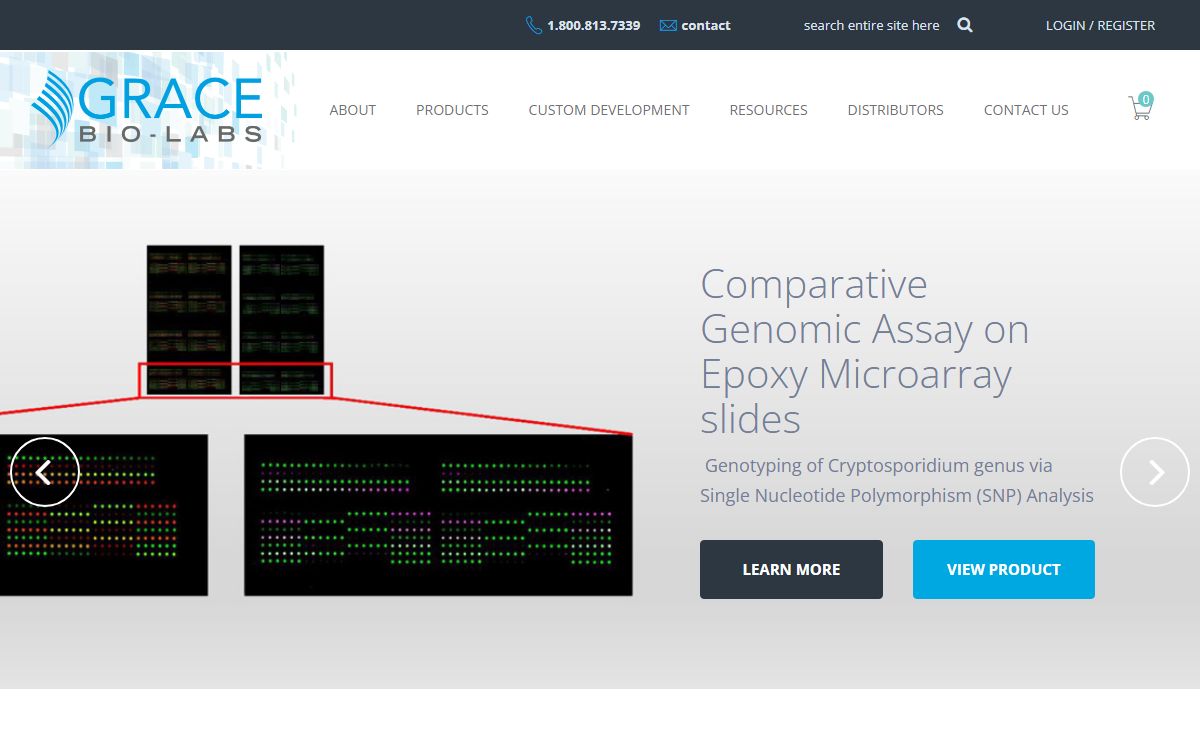Viewport: 1200px width, 740px height.
Task: Click the search magnifier icon
Action: click(965, 25)
